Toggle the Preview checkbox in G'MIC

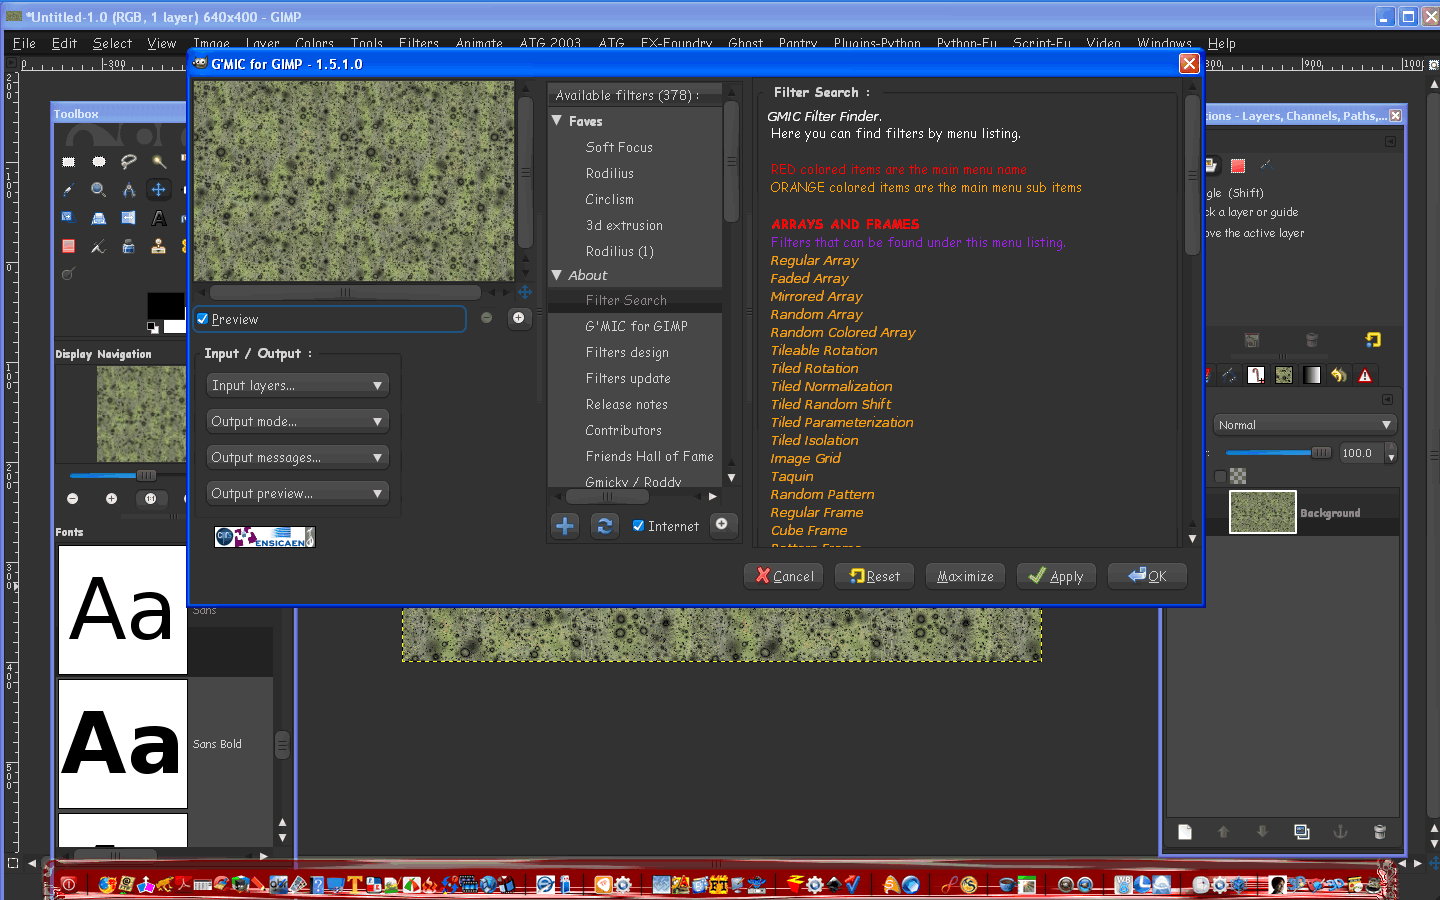[203, 319]
